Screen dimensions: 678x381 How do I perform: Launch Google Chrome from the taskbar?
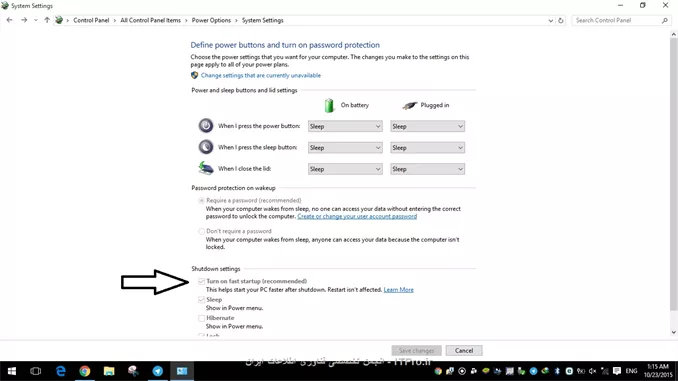[85, 371]
